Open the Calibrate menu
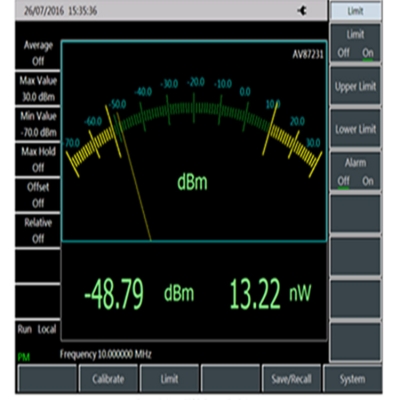The width and height of the screenshot is (400, 400). [x=108, y=379]
